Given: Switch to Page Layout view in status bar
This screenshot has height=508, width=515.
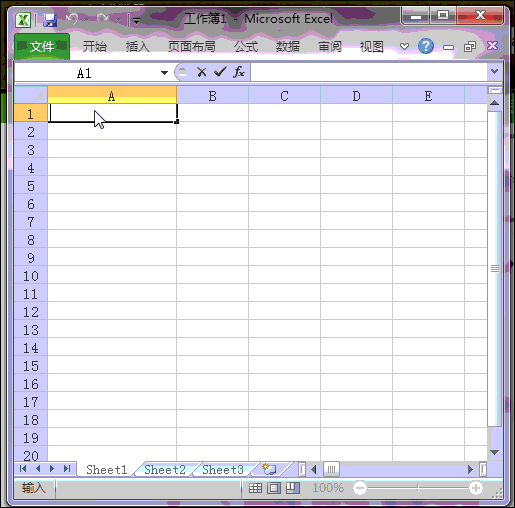Looking at the screenshot, I should 274,488.
